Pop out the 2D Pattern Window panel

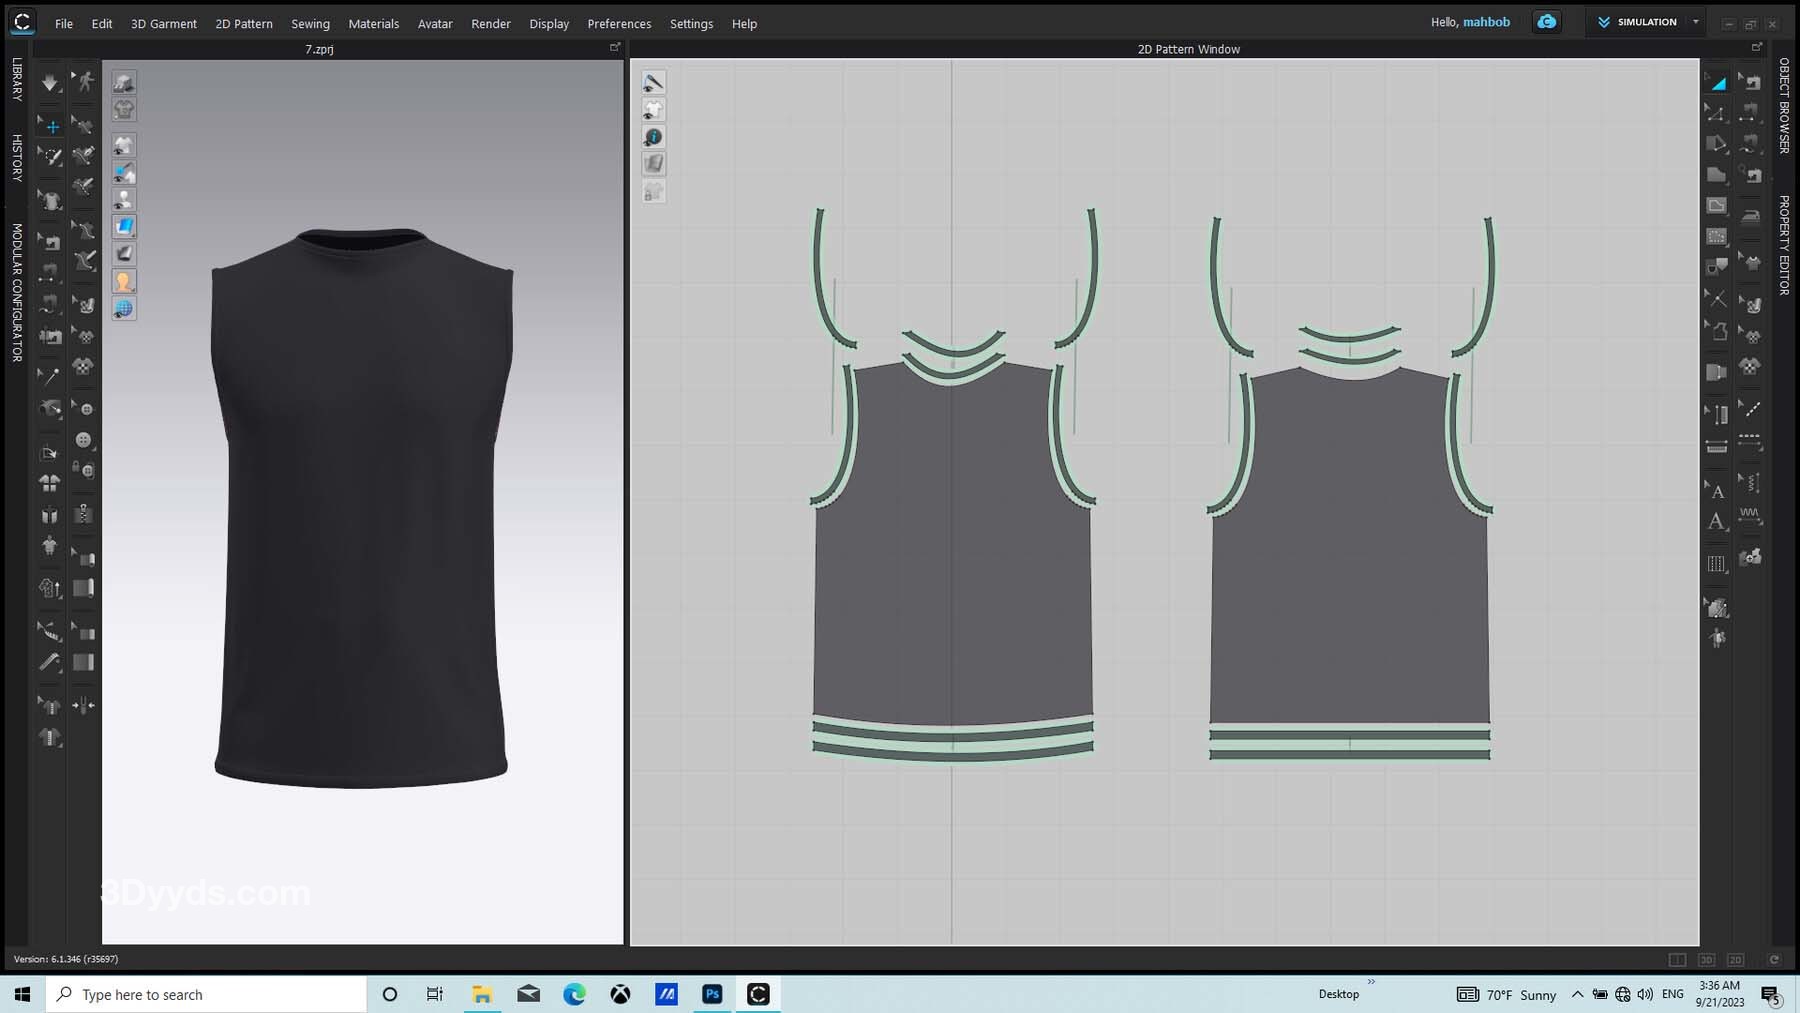[x=1756, y=48]
